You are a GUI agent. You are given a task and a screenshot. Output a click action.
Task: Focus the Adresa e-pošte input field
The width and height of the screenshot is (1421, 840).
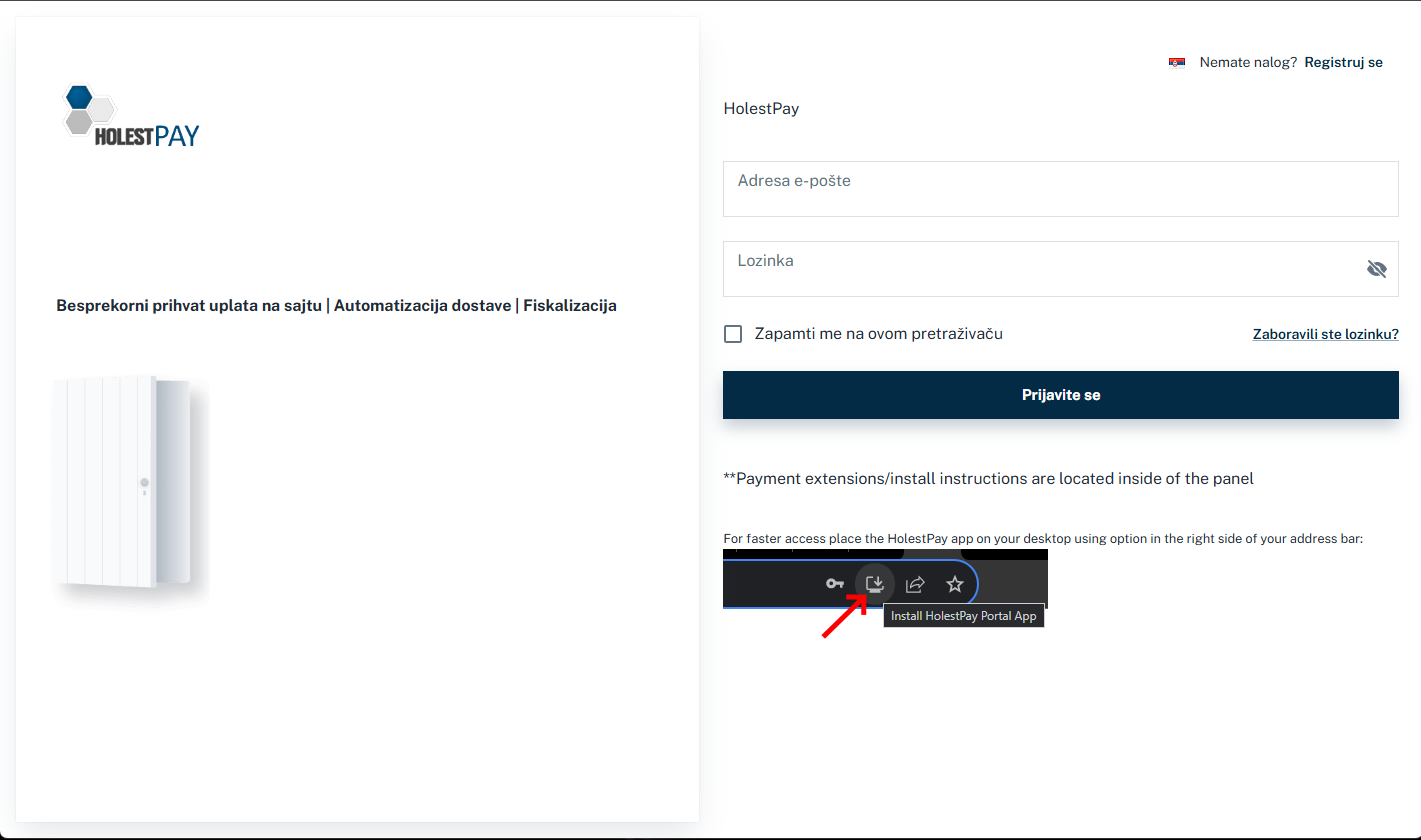(x=1060, y=189)
